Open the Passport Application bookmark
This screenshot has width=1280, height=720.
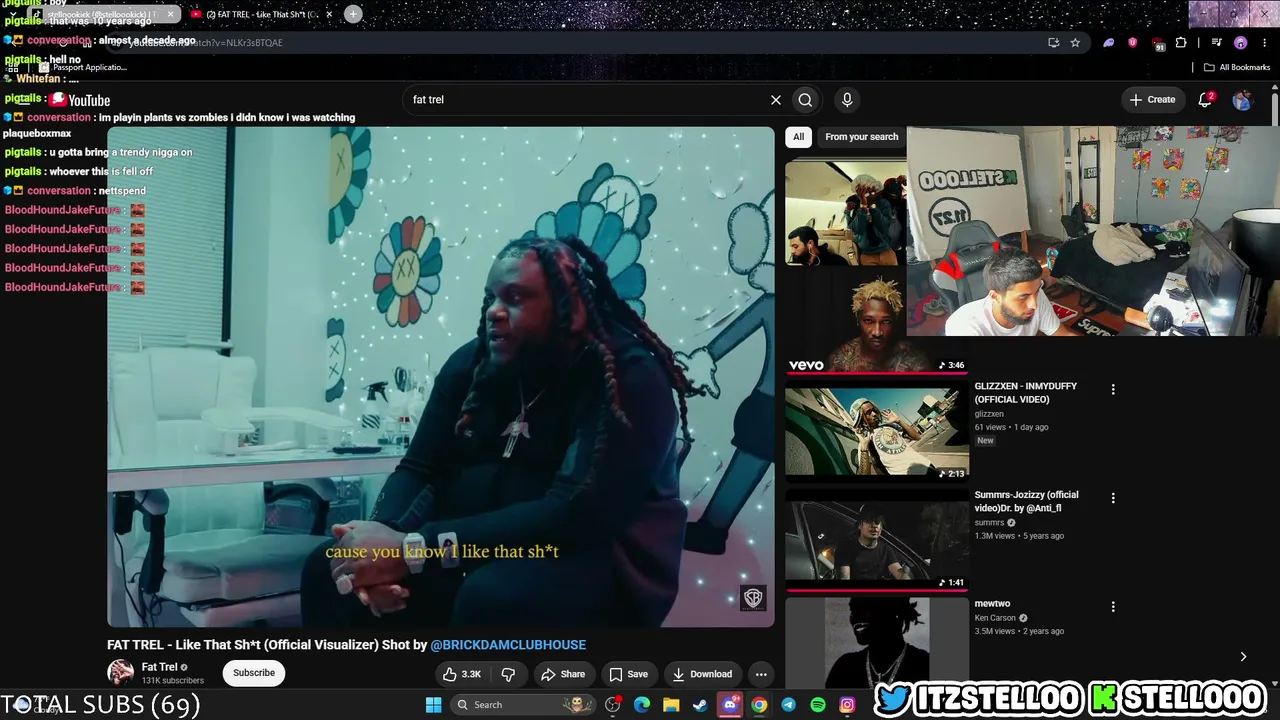point(83,68)
